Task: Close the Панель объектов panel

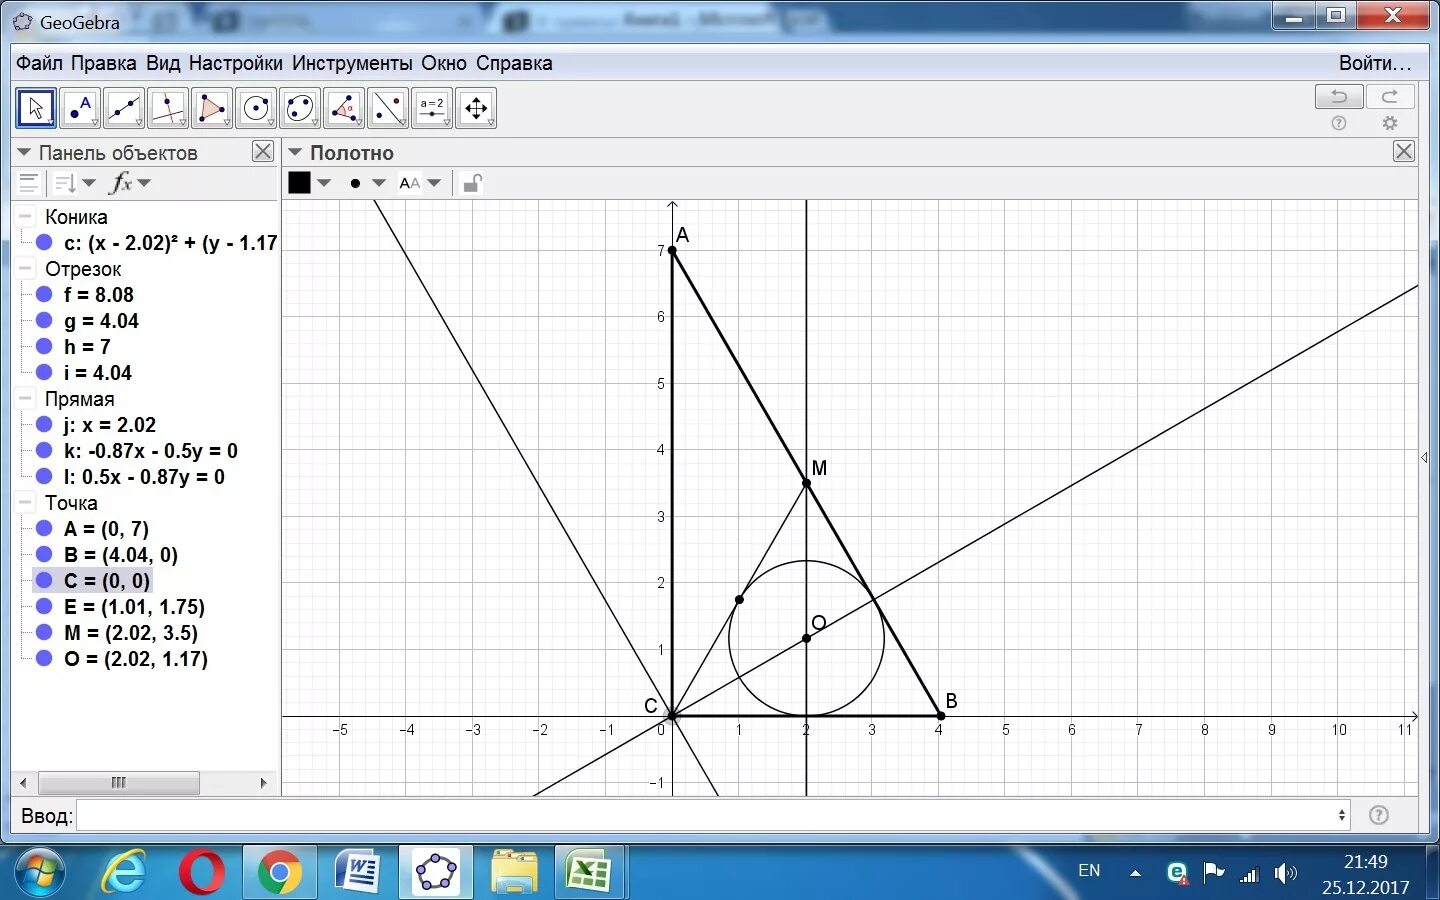Action: point(262,151)
